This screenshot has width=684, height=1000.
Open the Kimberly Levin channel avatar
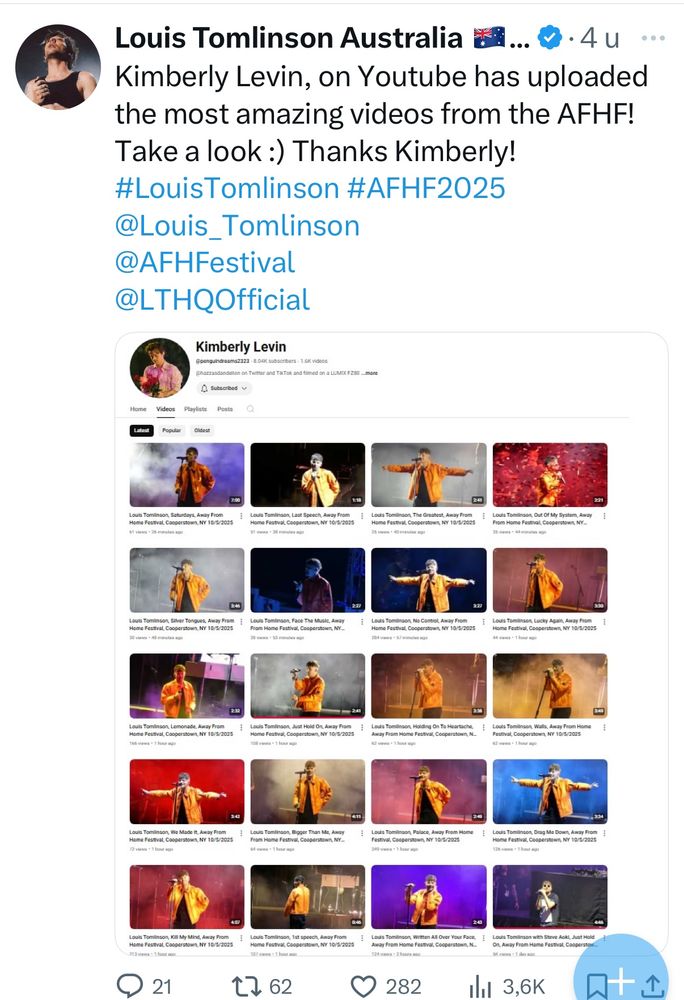pyautogui.click(x=159, y=367)
